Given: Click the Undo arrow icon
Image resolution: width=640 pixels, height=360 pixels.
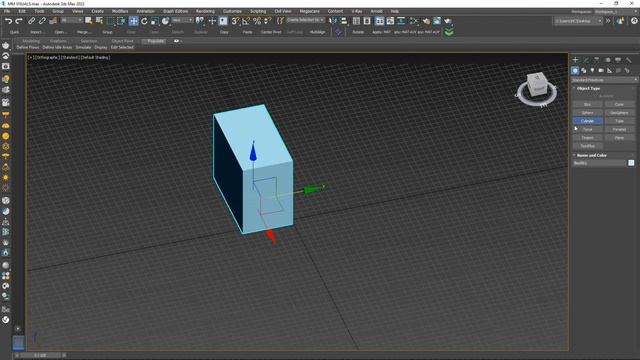Looking at the screenshot, I should [x=8, y=21].
